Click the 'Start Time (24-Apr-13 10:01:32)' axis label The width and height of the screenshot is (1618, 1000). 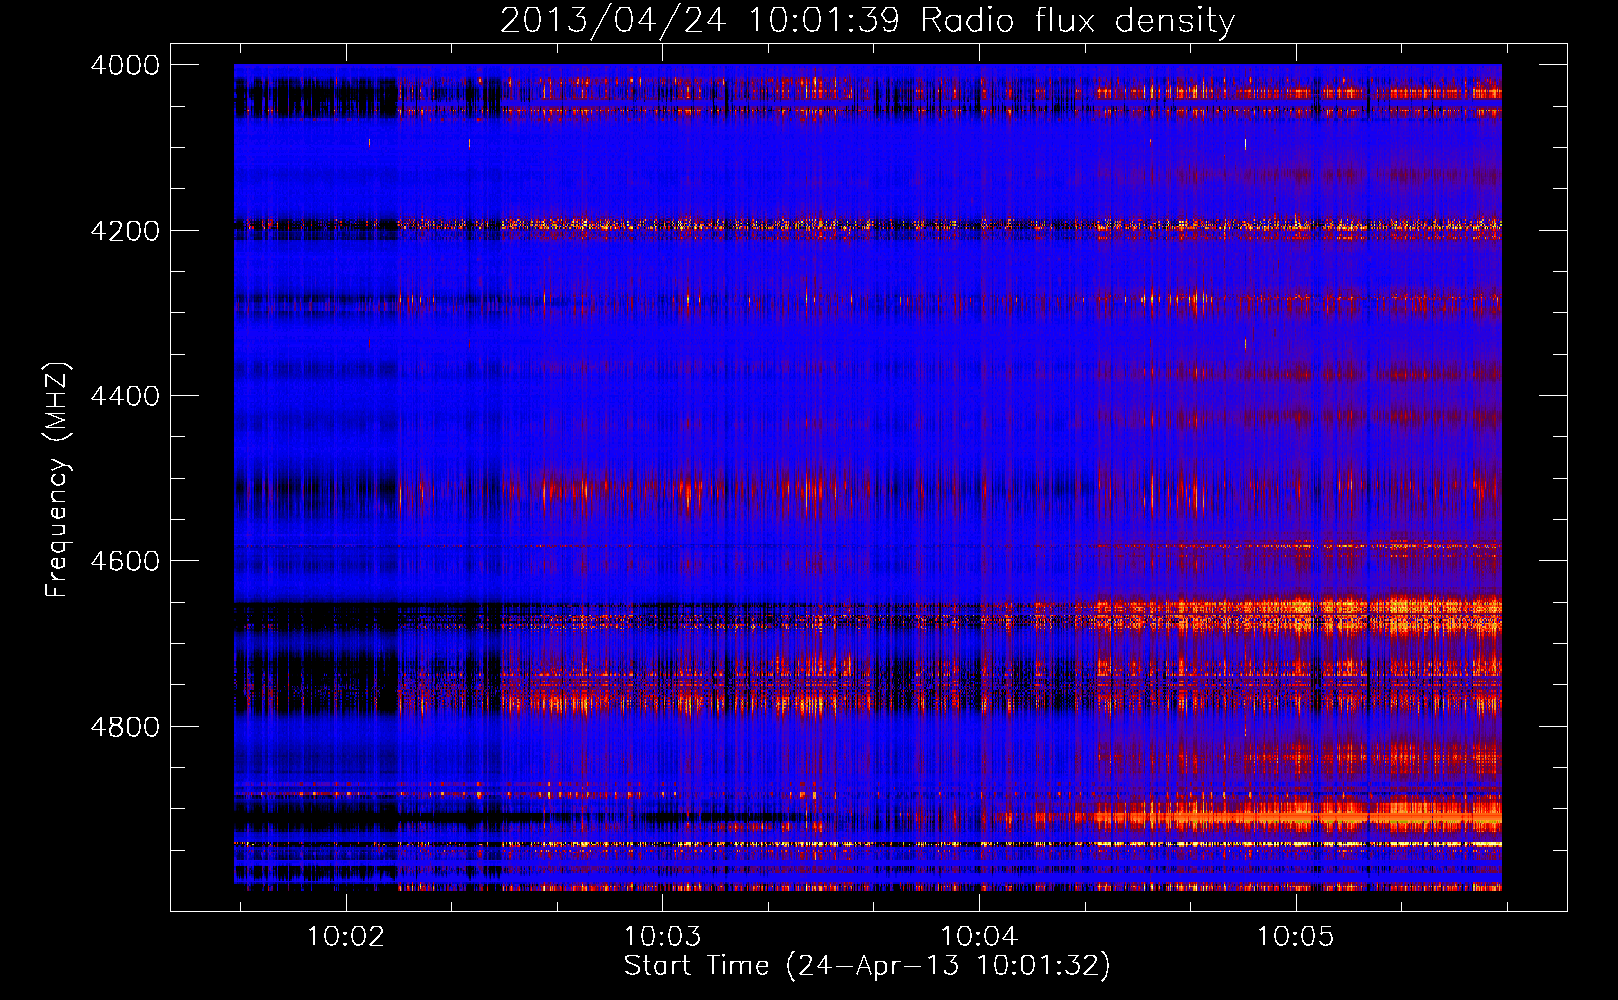867,966
